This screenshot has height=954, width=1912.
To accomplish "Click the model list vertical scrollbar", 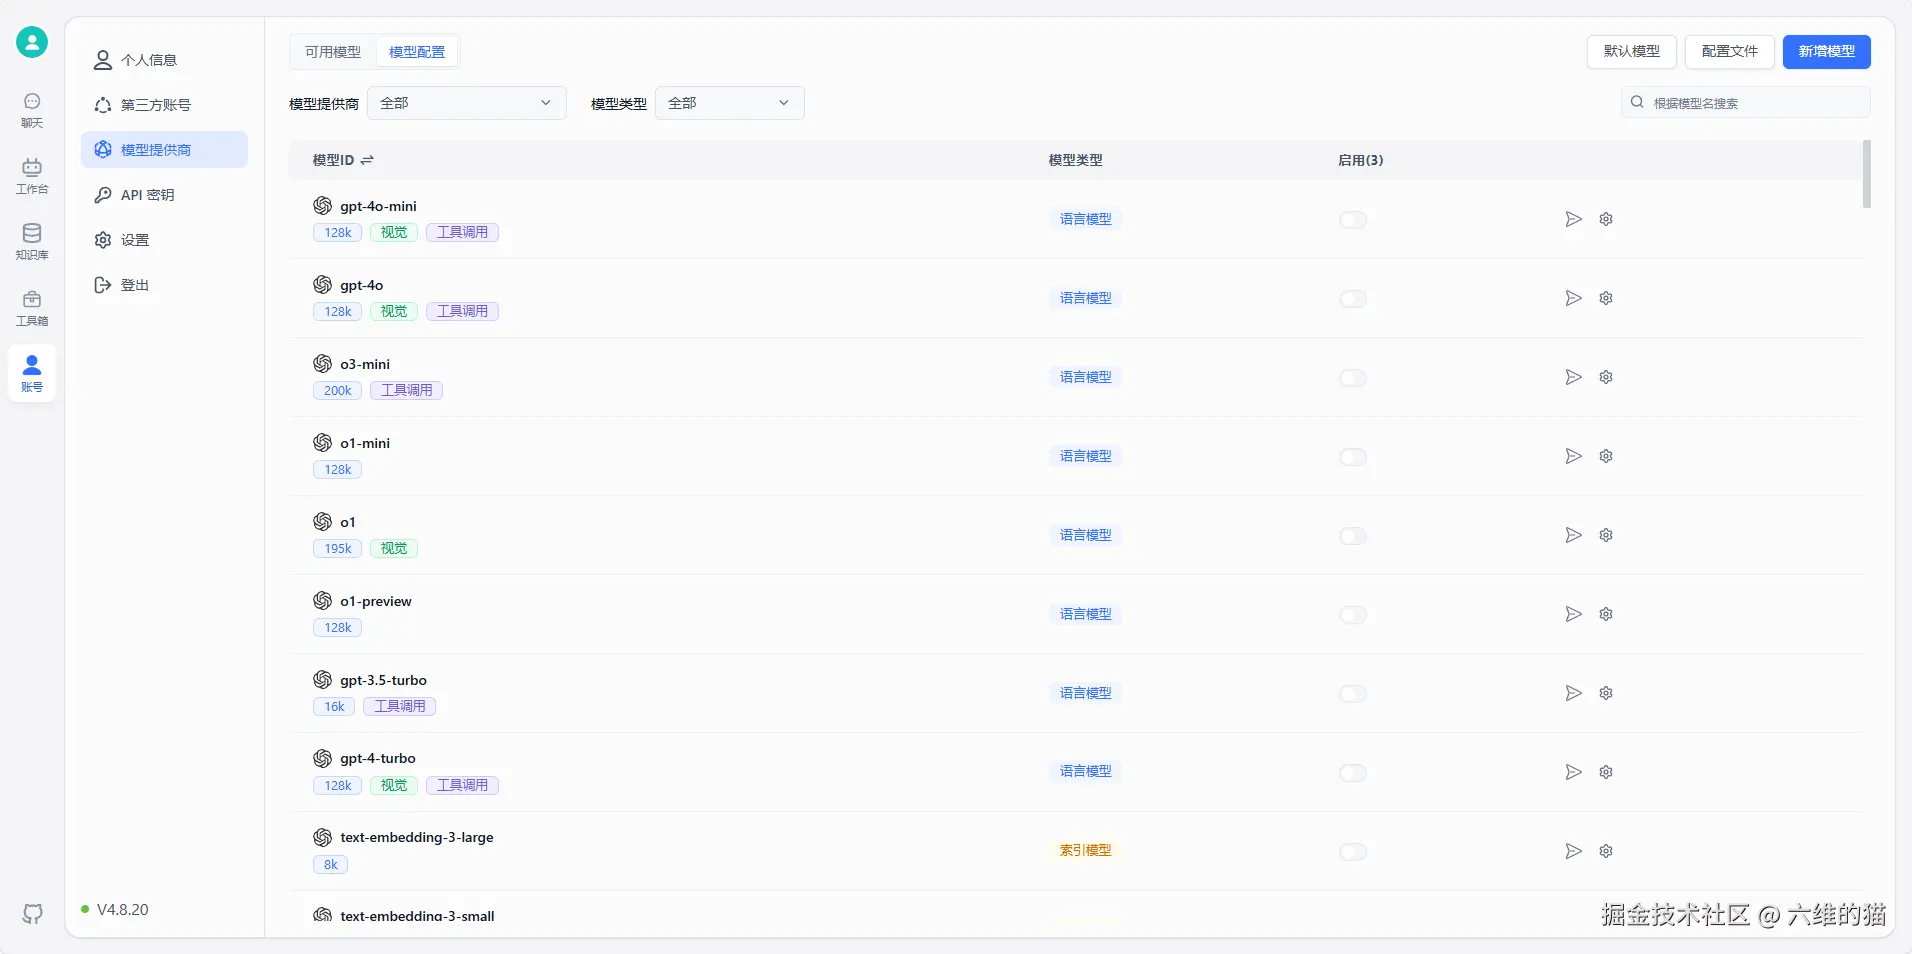I will 1867,174.
